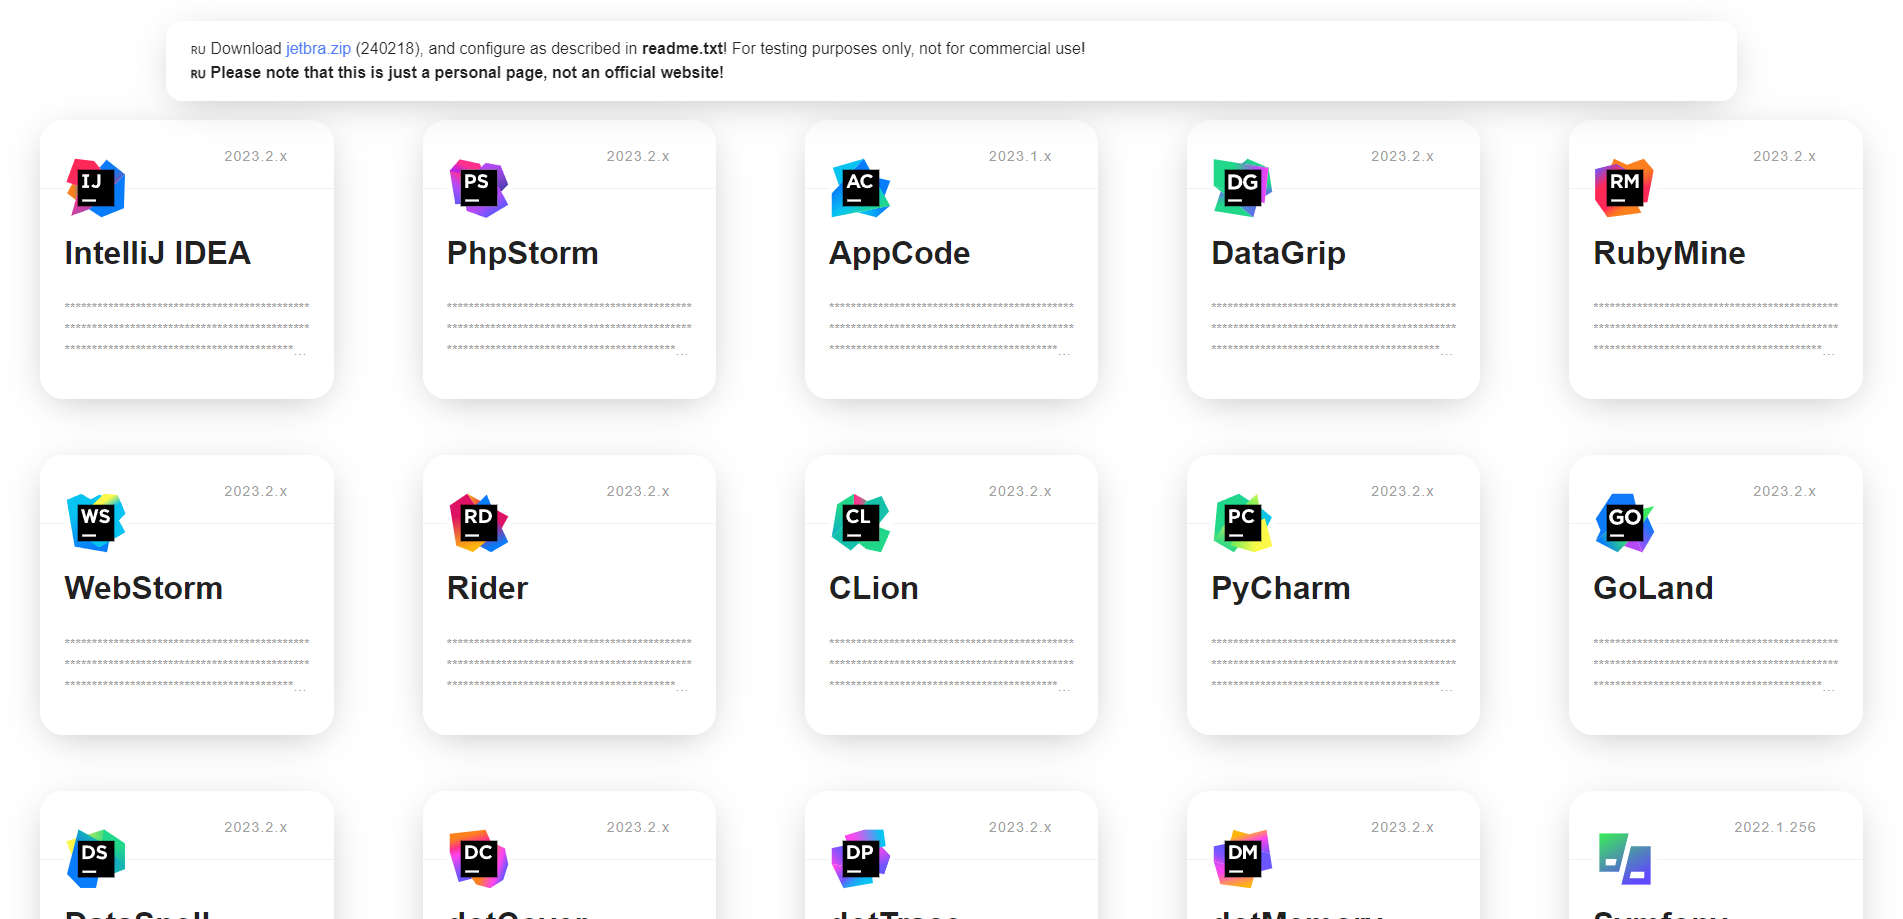Click RU language tag before Please note line
This screenshot has height=919, width=1903.
[x=198, y=74]
